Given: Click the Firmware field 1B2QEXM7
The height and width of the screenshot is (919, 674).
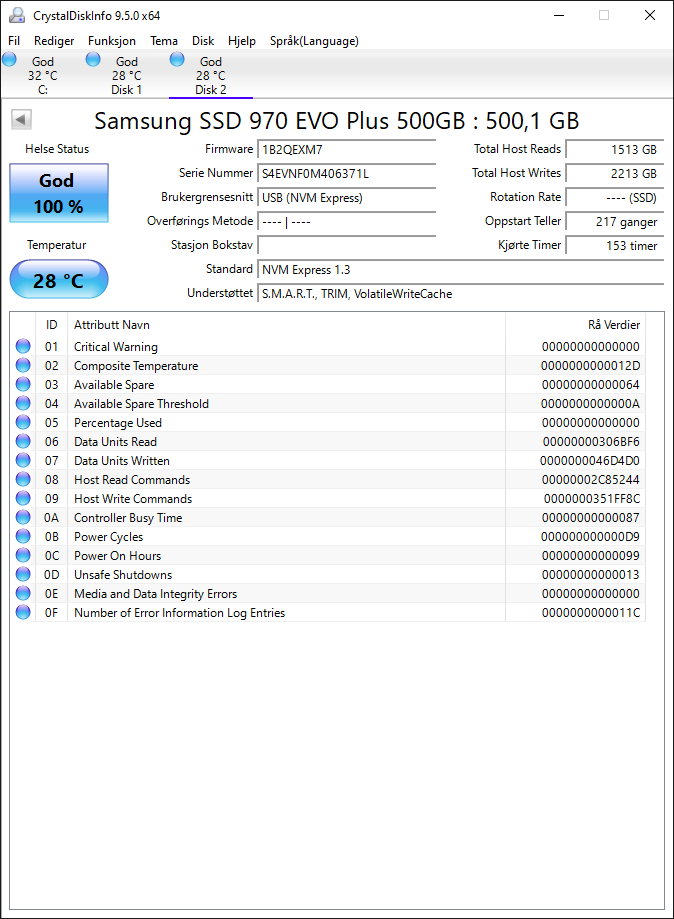Looking at the screenshot, I should pyautogui.click(x=346, y=149).
